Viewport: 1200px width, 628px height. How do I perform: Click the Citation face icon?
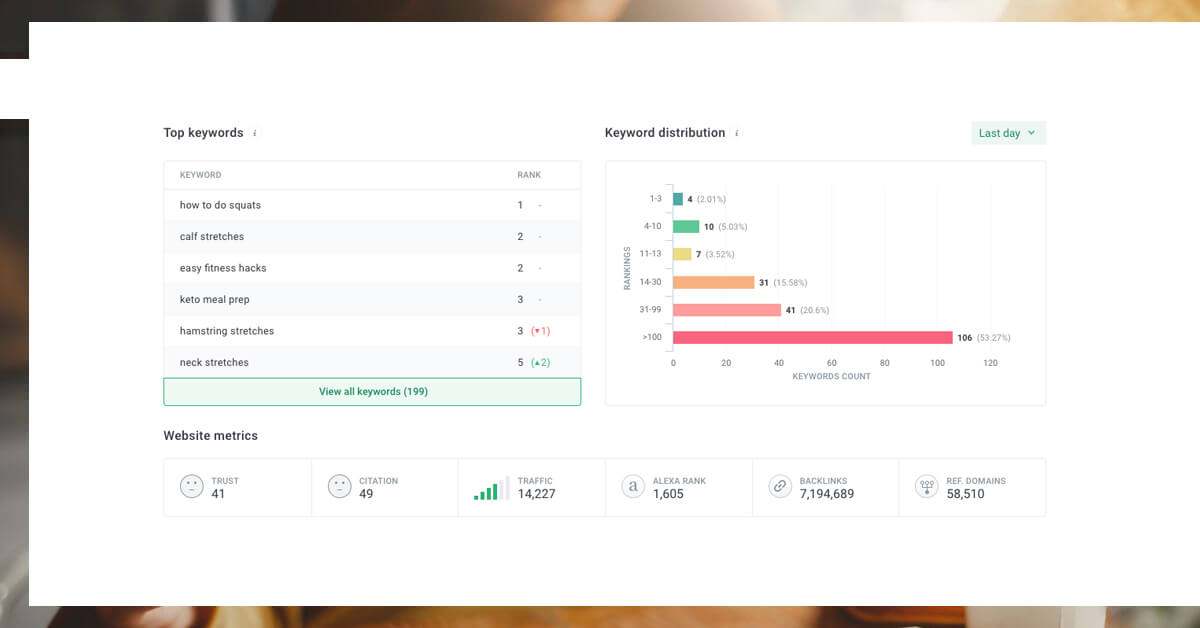[x=339, y=487]
